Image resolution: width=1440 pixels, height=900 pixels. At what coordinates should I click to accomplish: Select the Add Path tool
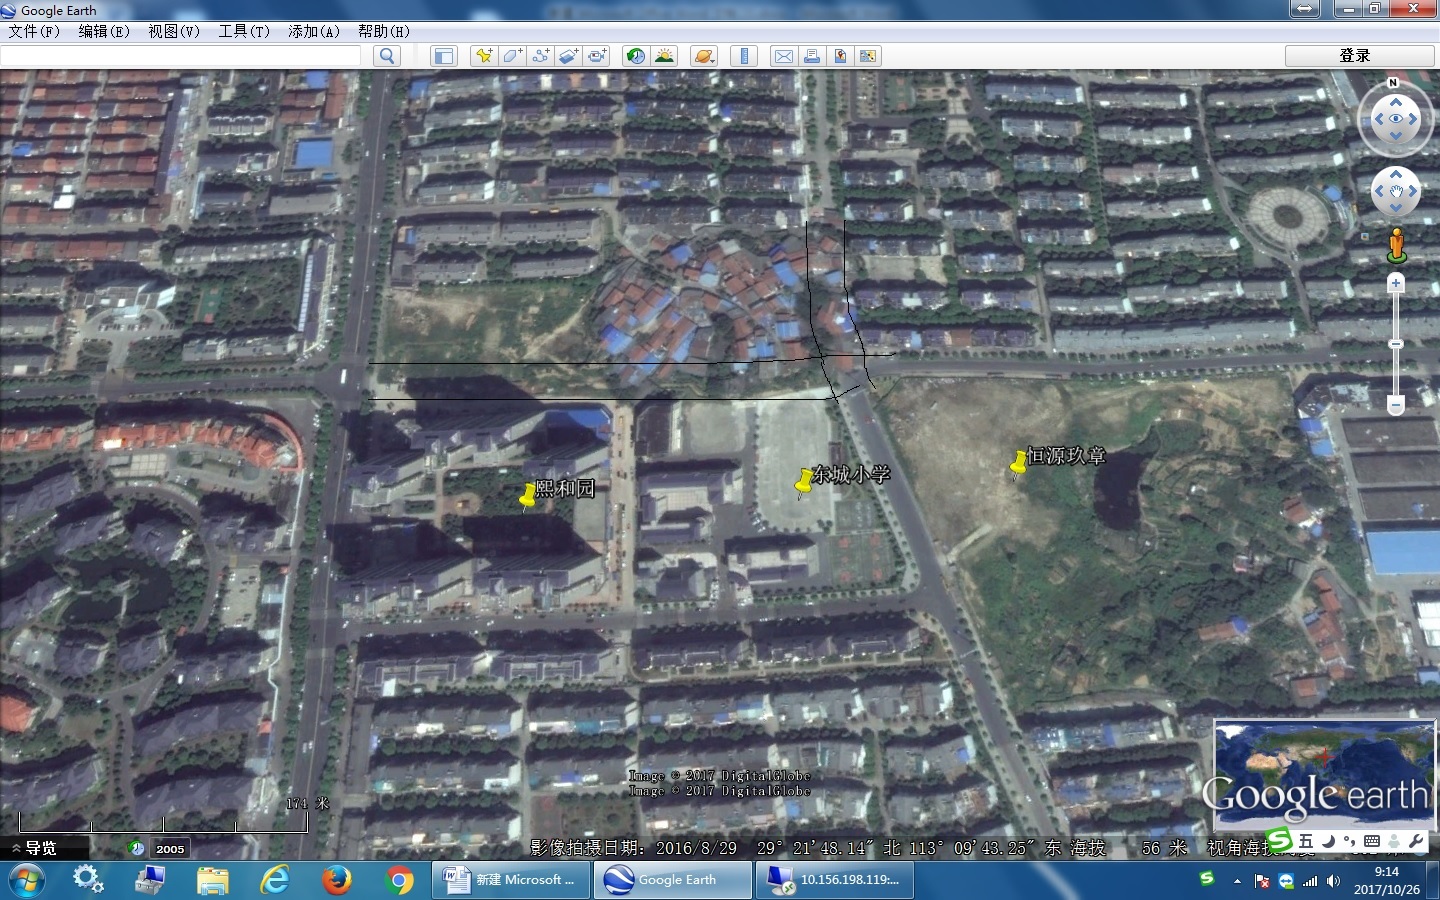(x=540, y=56)
